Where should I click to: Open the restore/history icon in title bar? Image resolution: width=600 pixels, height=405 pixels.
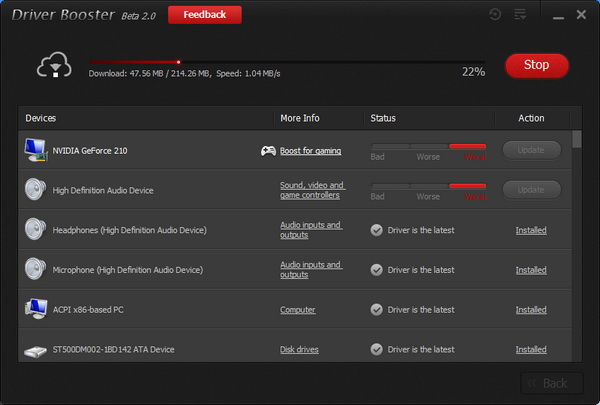tap(495, 15)
